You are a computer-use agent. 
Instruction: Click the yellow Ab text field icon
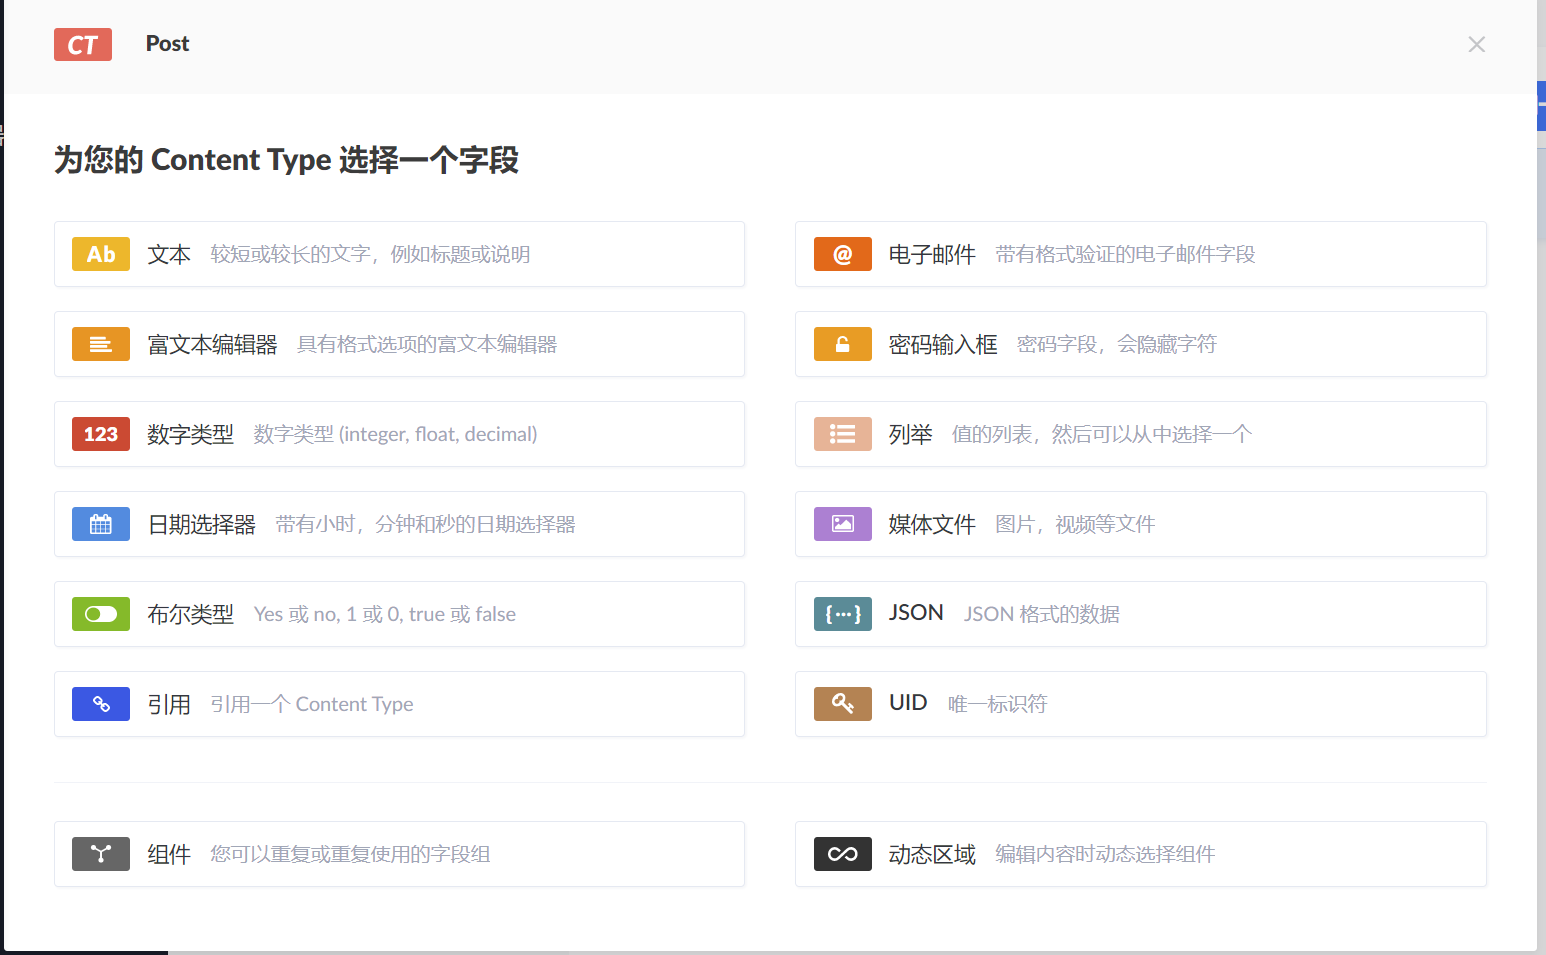click(101, 254)
